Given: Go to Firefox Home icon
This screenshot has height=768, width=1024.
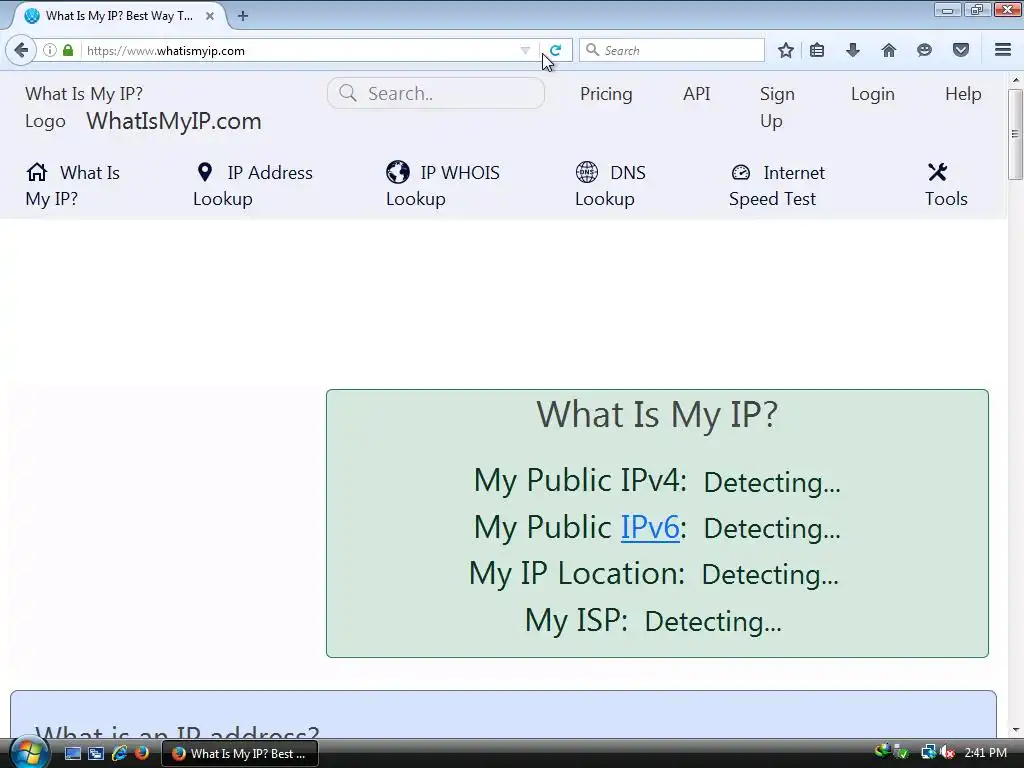Looking at the screenshot, I should tap(888, 50).
